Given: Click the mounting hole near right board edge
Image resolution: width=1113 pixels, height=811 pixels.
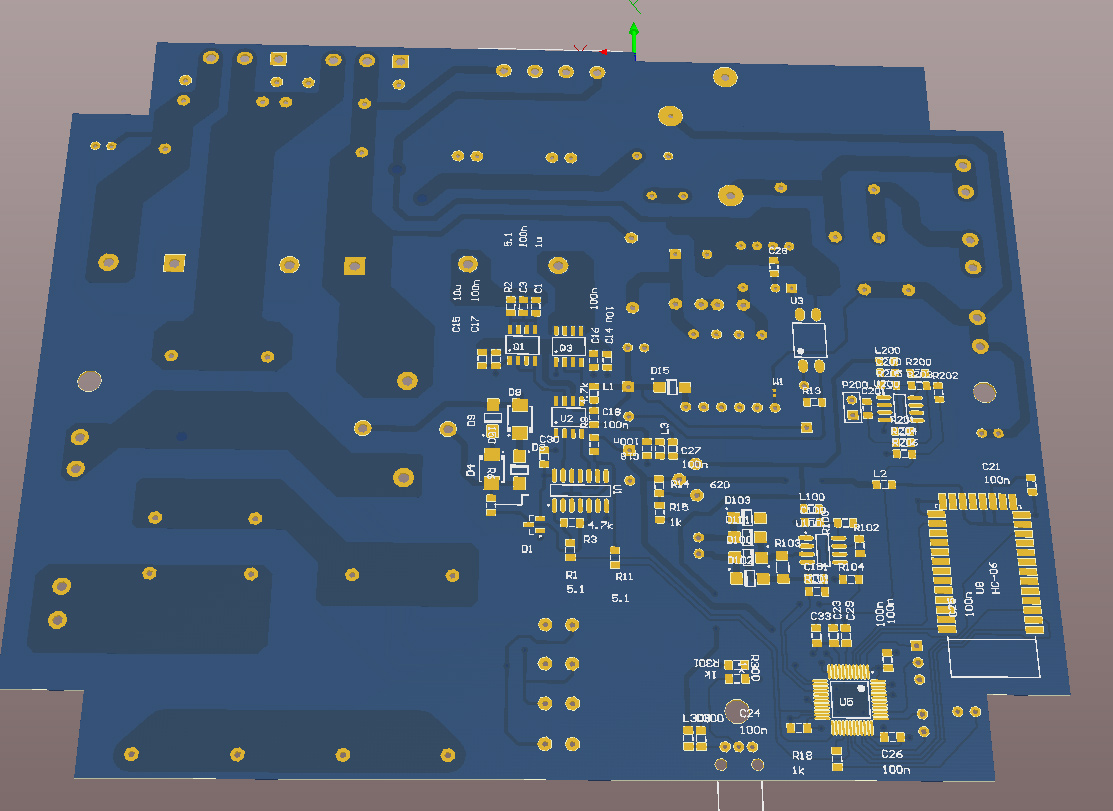Looking at the screenshot, I should 982,392.
